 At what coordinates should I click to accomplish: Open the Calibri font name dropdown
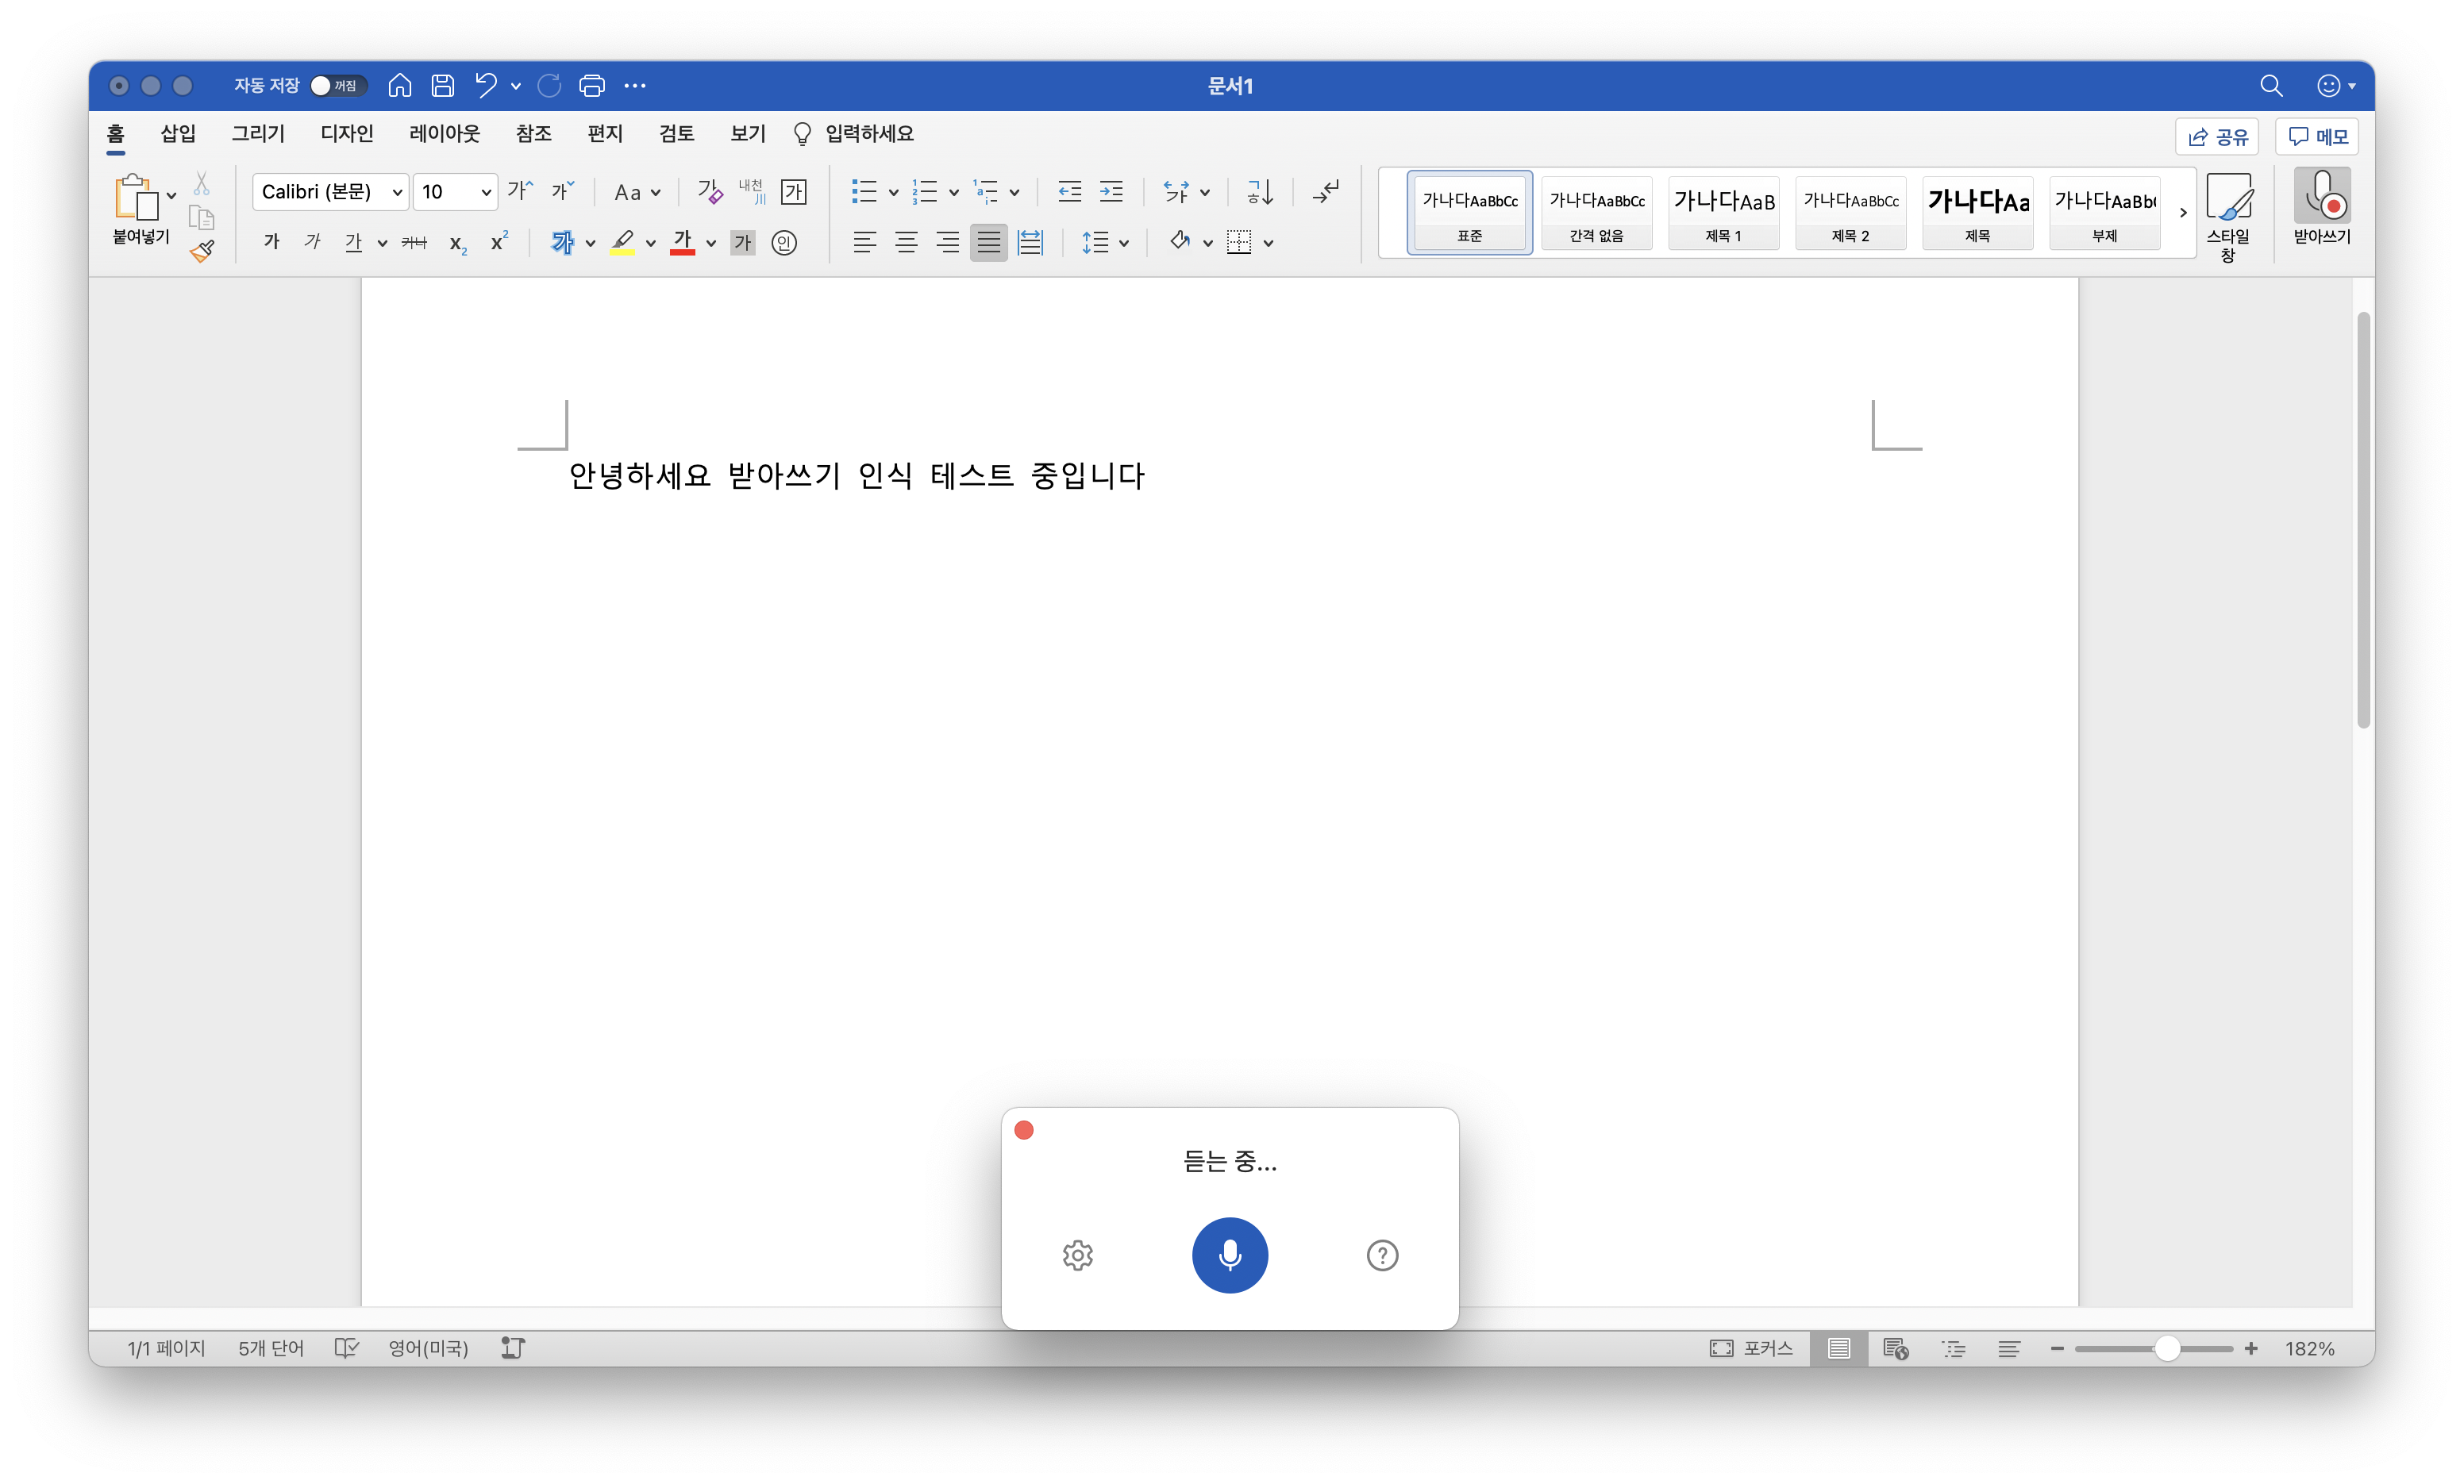pyautogui.click(x=397, y=192)
